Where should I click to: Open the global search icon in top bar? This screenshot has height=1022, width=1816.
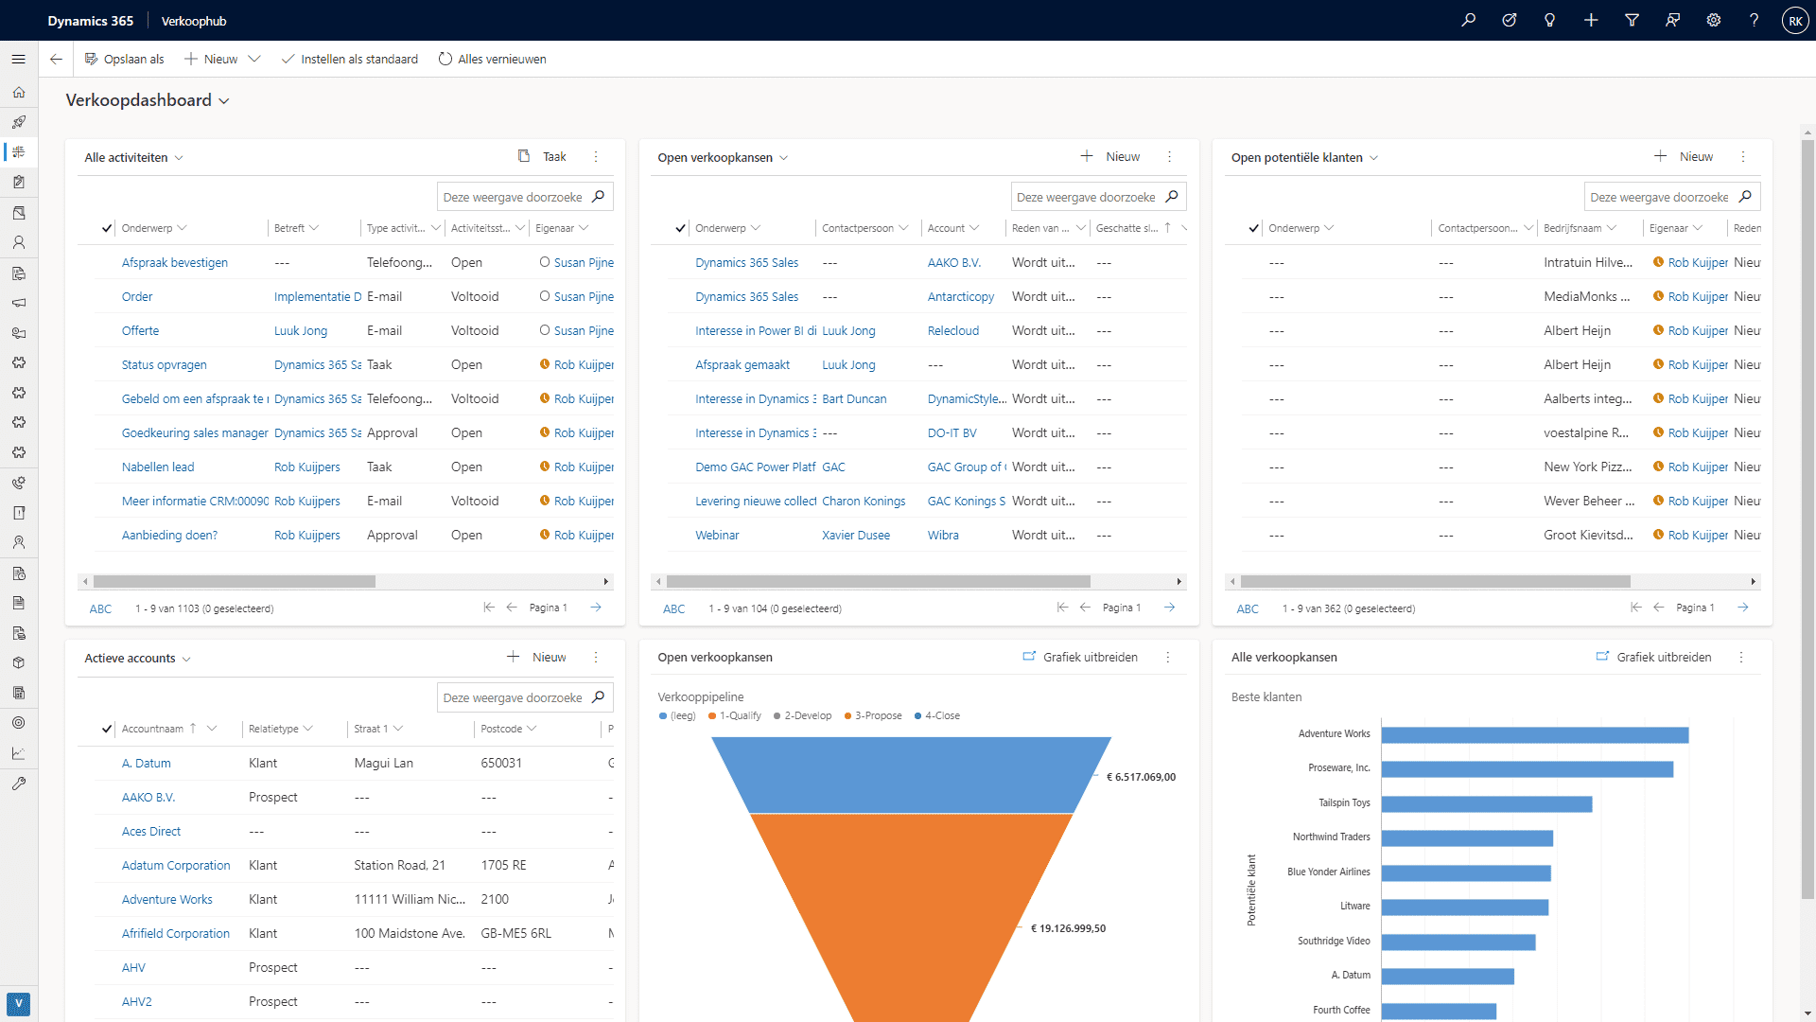click(x=1468, y=20)
